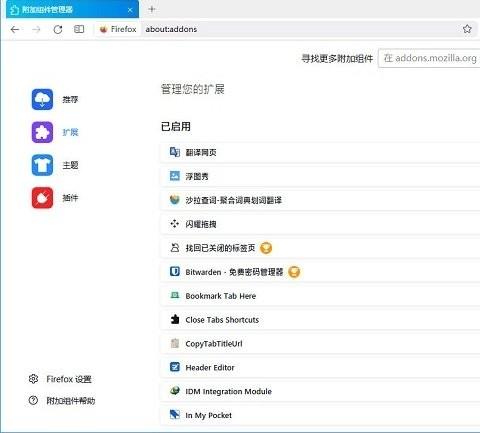Click the Close Tabs Shortcuts puzzle icon

(175, 319)
